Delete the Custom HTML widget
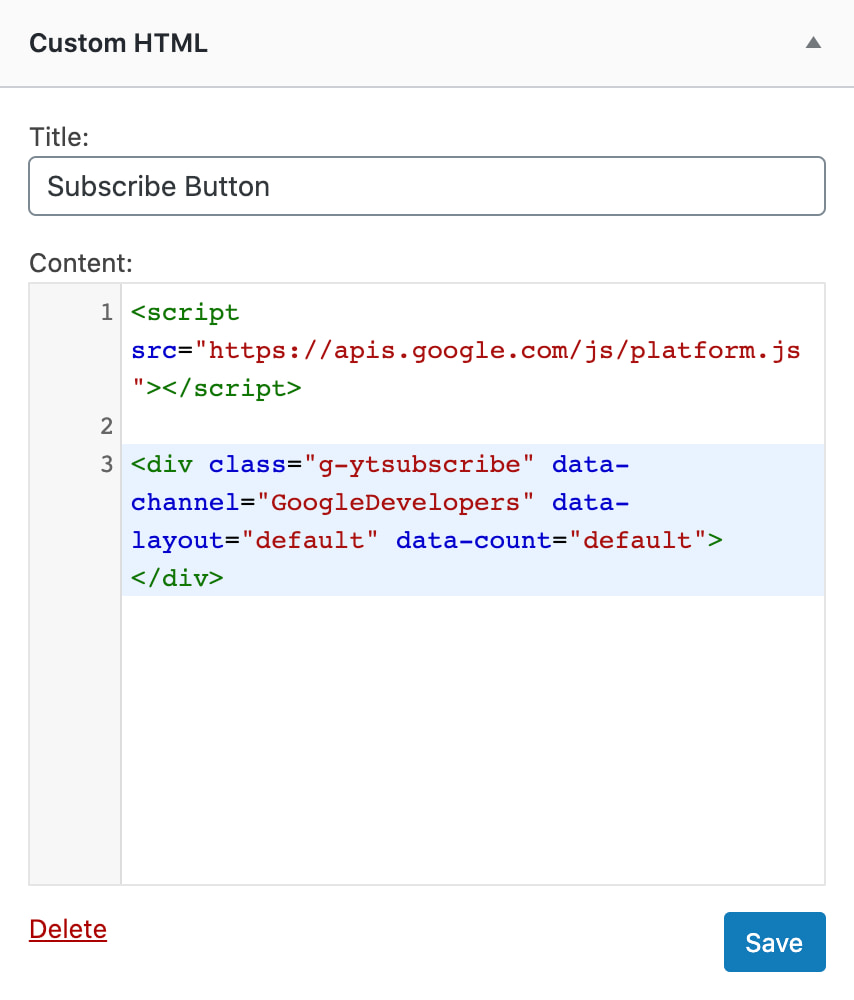 tap(68, 929)
